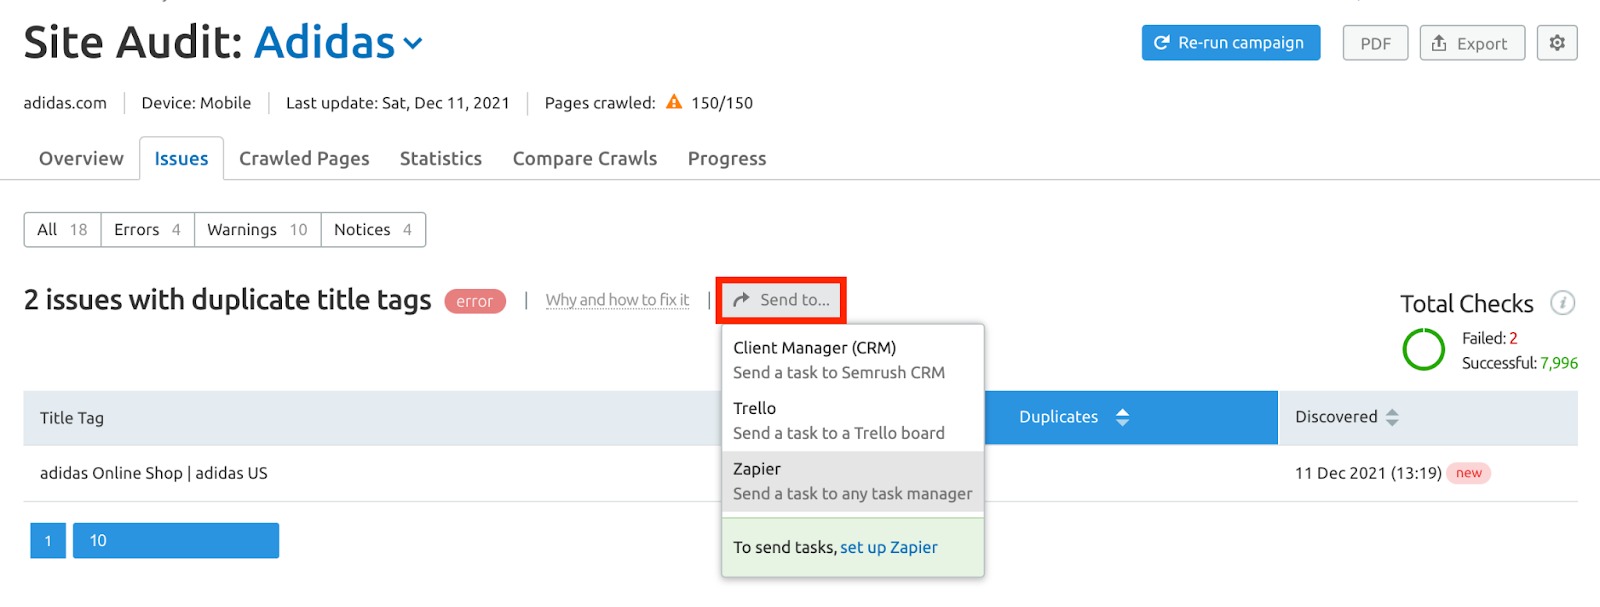Viewport: 1600px width, 607px height.
Task: Sort by the Duplicates column arrows
Action: (x=1122, y=417)
